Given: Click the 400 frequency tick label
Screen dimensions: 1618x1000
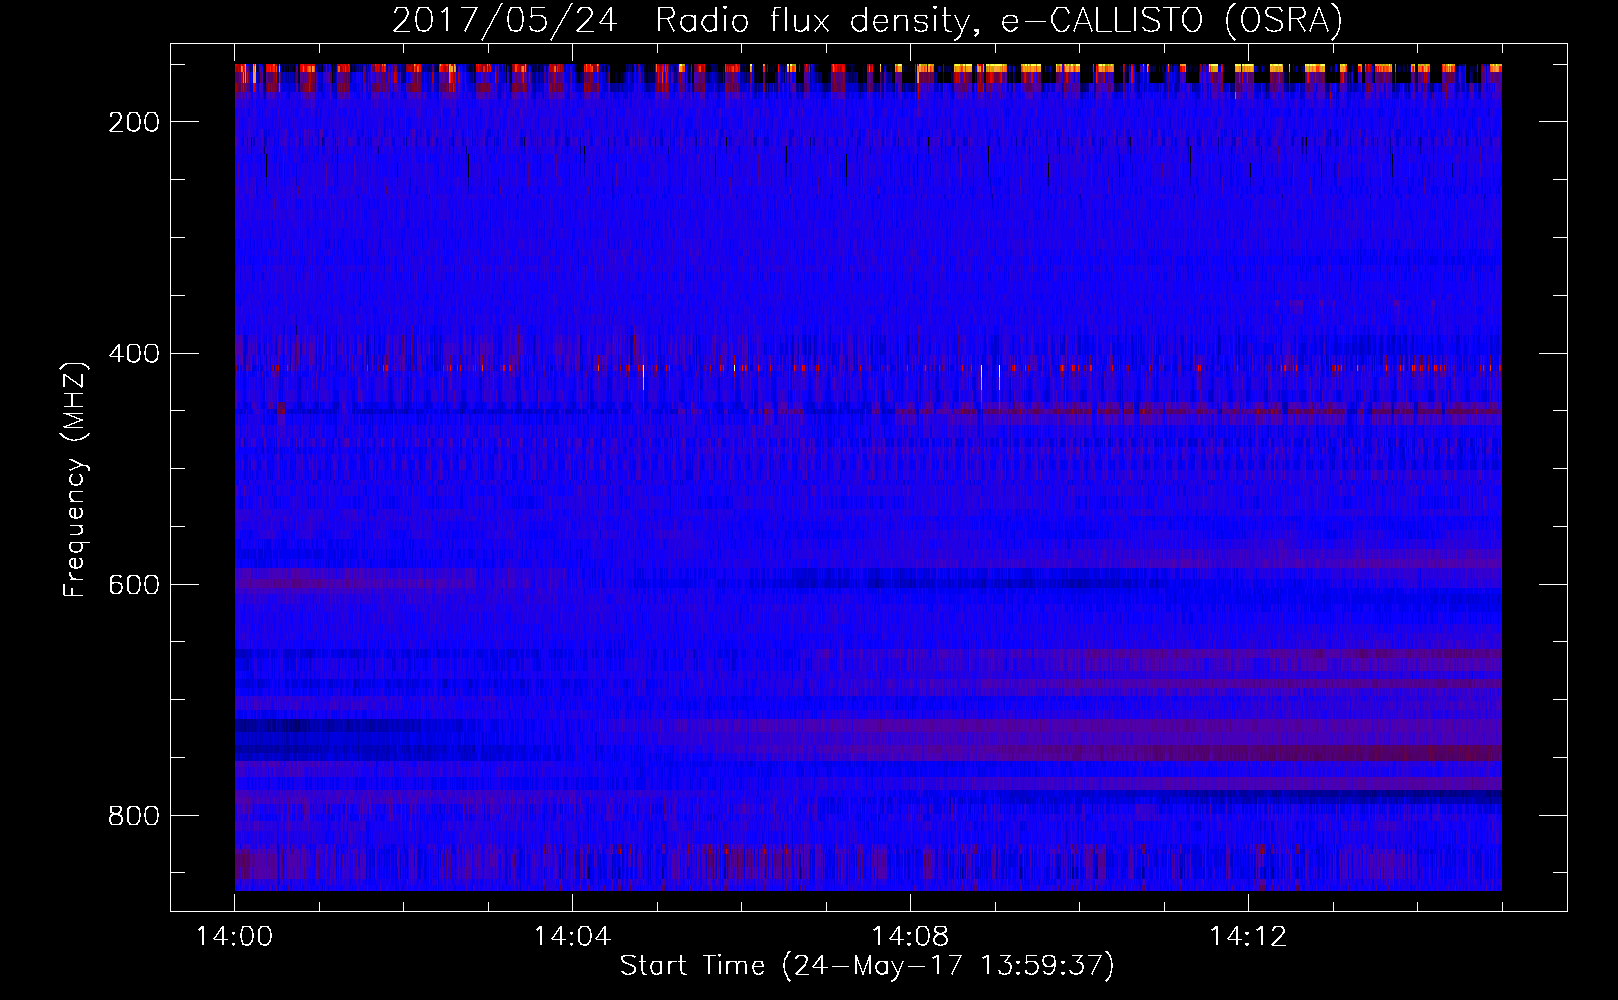Looking at the screenshot, I should pos(134,353).
